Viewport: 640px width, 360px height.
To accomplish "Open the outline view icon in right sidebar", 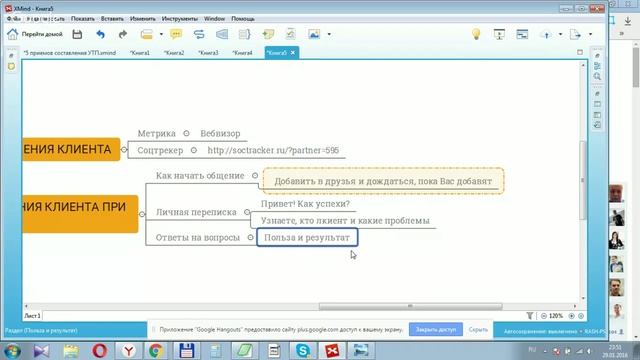I will click(x=597, y=66).
